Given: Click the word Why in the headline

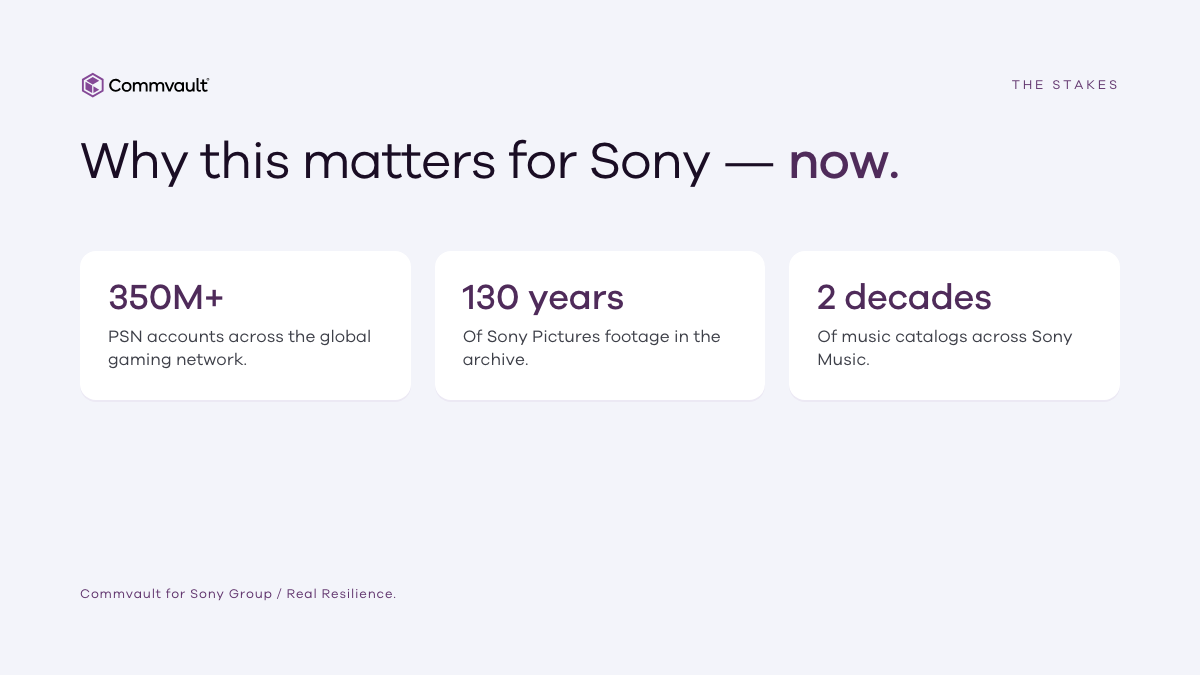Looking at the screenshot, I should 133,161.
